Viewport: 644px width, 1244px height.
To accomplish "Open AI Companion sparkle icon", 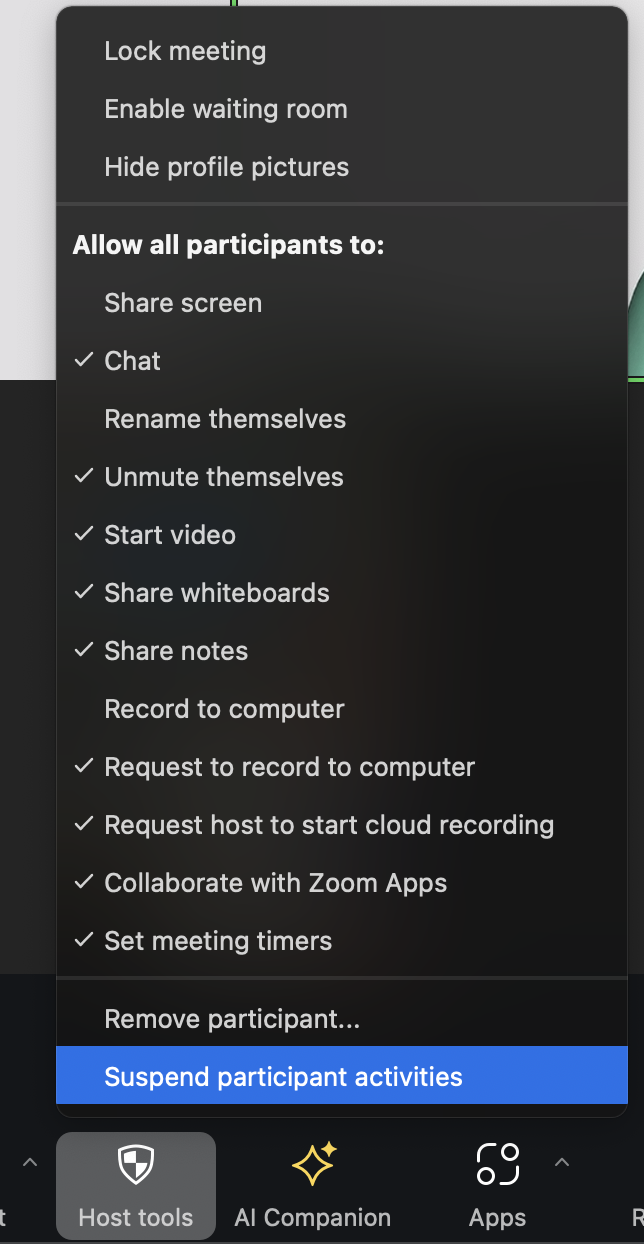I will [x=313, y=1165].
